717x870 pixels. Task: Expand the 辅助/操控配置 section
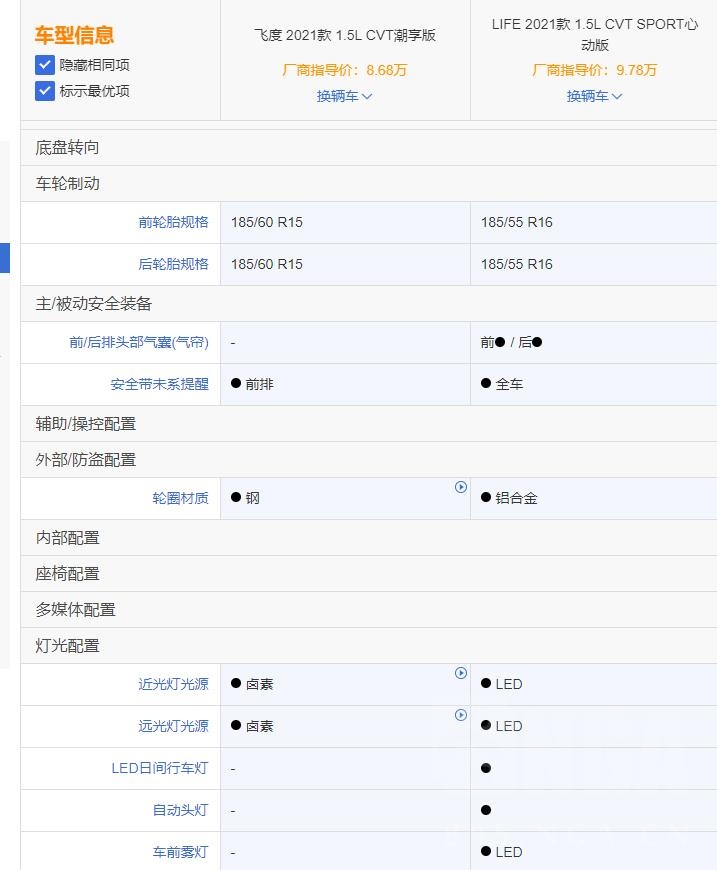86,424
